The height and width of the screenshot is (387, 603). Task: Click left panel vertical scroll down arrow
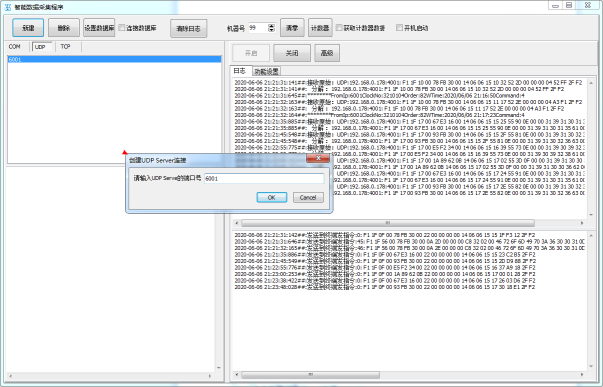[219, 368]
